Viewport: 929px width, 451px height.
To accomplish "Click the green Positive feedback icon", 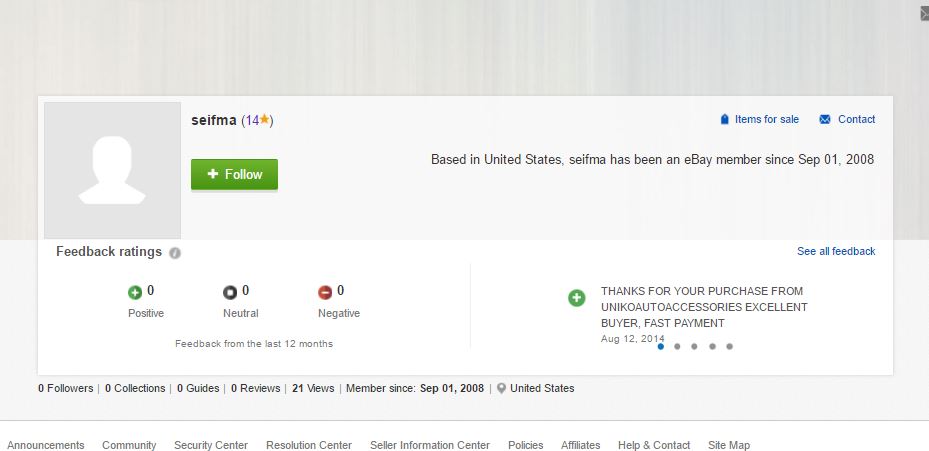I will pos(135,292).
